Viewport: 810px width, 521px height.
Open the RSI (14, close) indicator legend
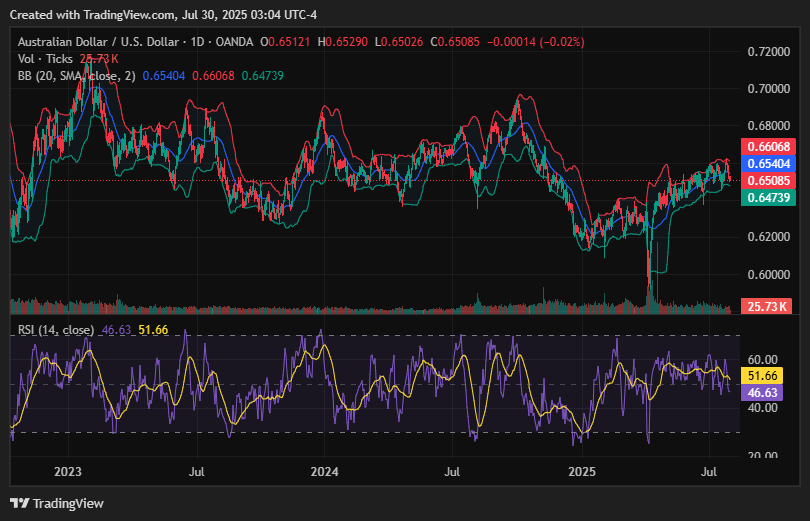56,329
